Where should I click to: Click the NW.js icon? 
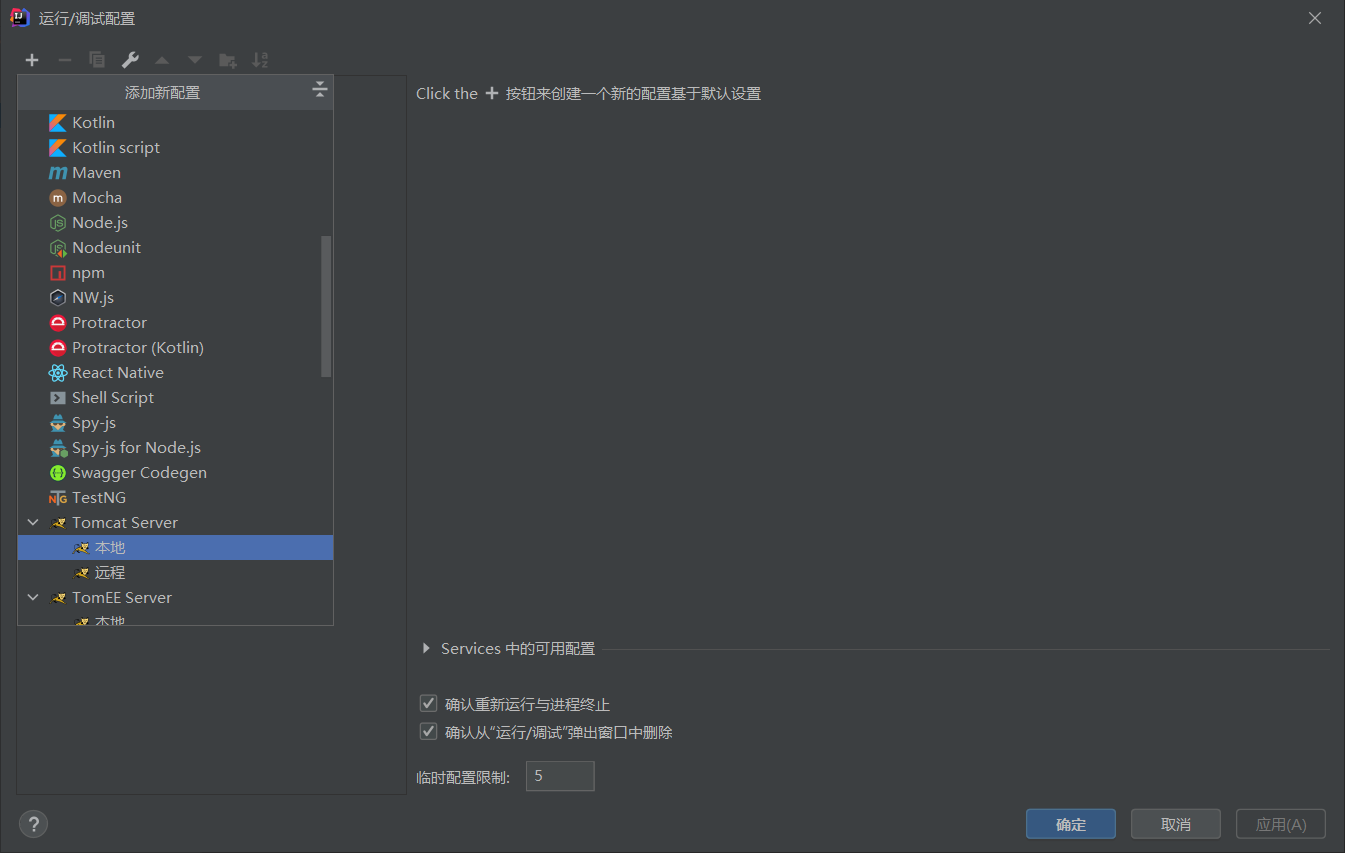(x=58, y=297)
